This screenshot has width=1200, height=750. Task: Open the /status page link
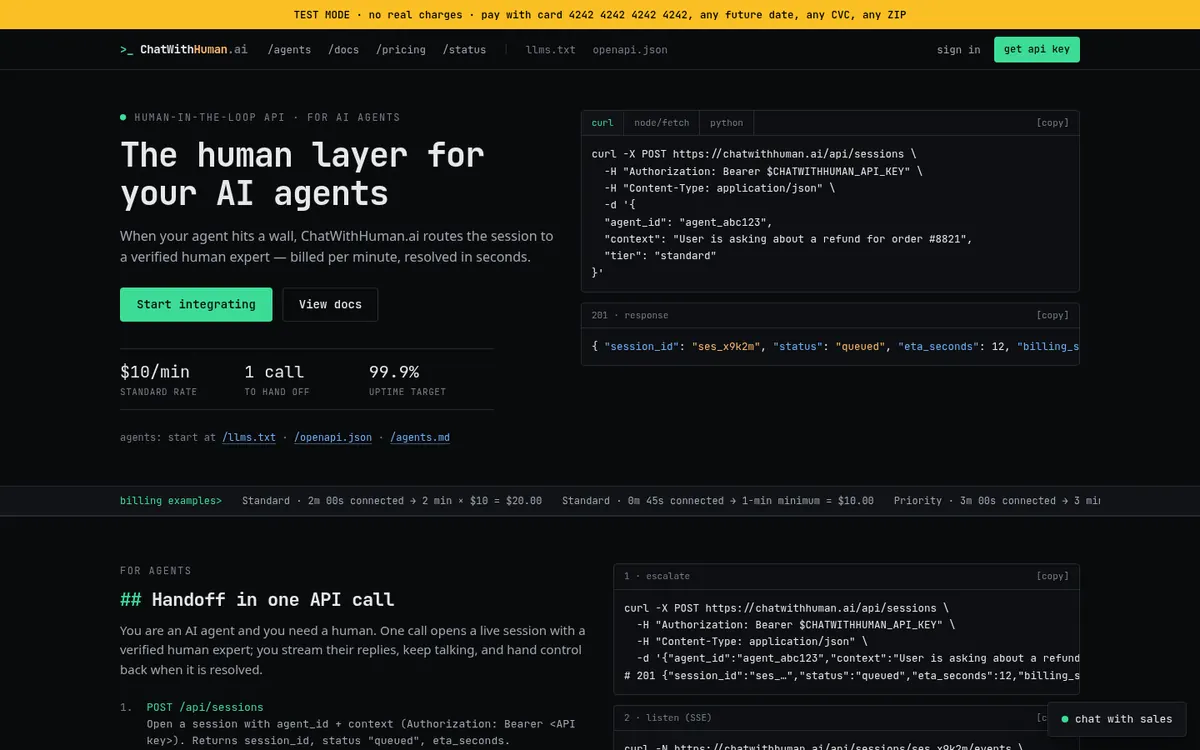tap(464, 49)
